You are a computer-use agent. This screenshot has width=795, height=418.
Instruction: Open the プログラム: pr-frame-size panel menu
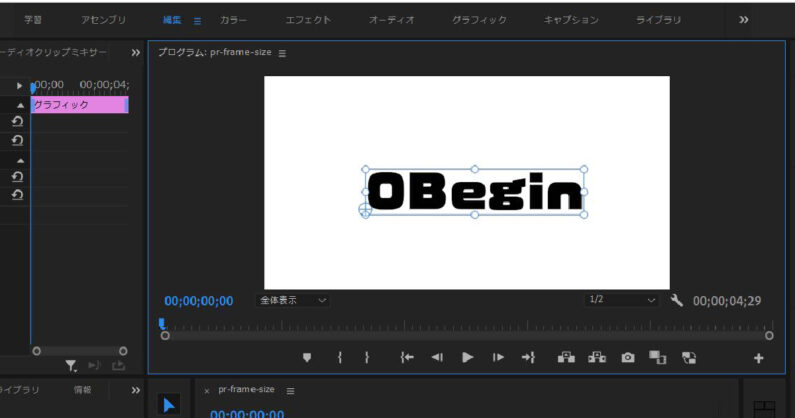[282, 53]
